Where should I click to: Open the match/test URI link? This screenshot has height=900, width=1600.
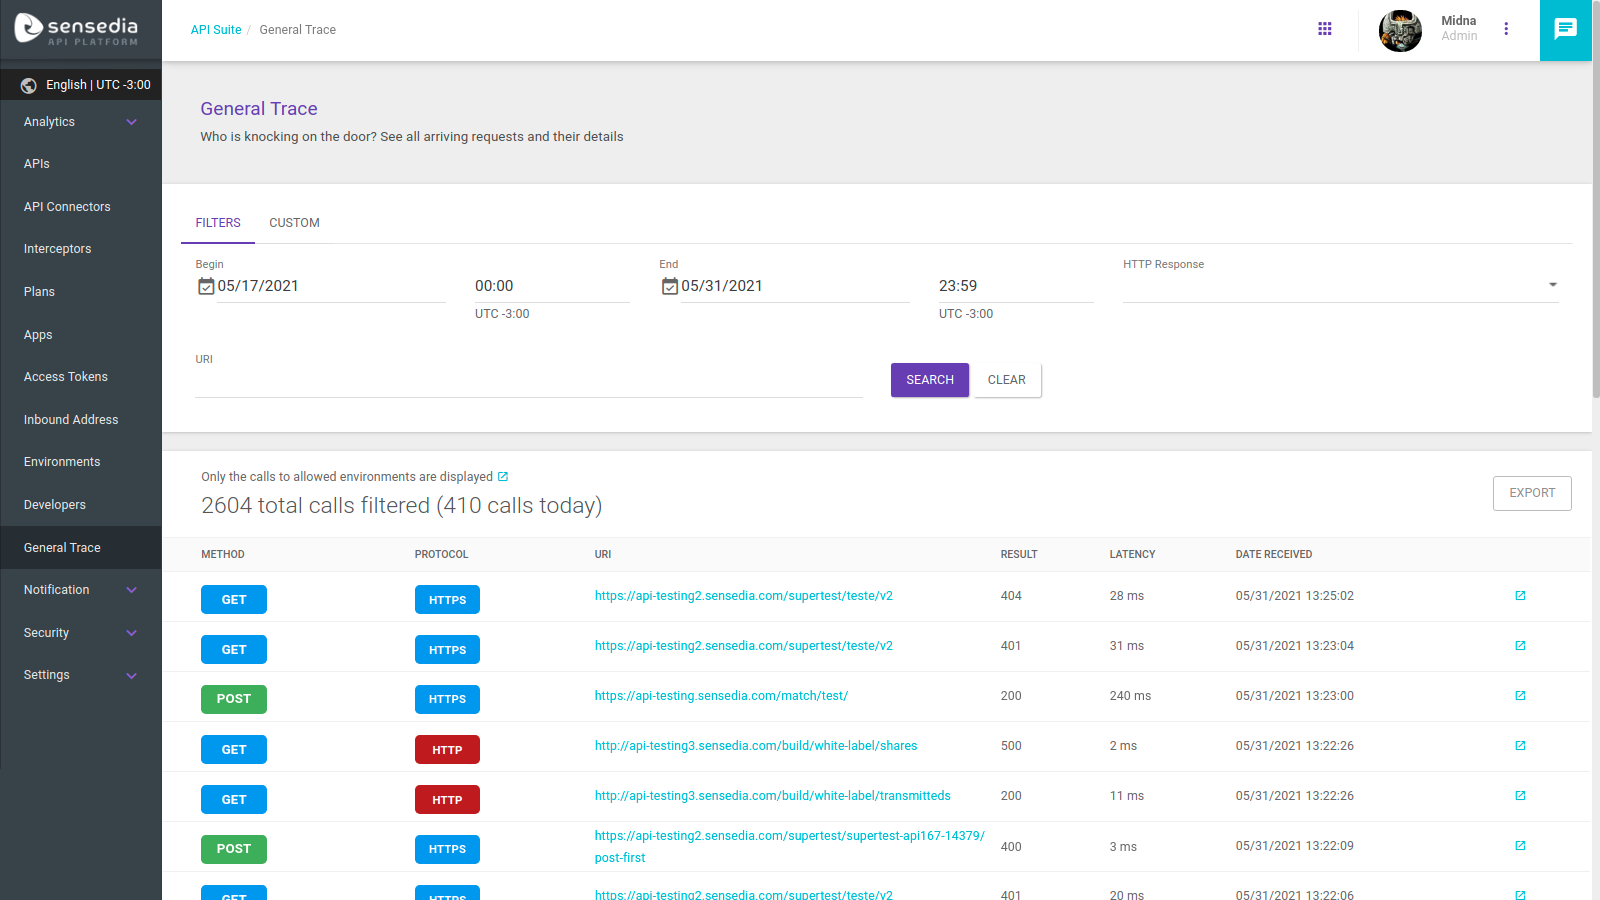click(721, 696)
